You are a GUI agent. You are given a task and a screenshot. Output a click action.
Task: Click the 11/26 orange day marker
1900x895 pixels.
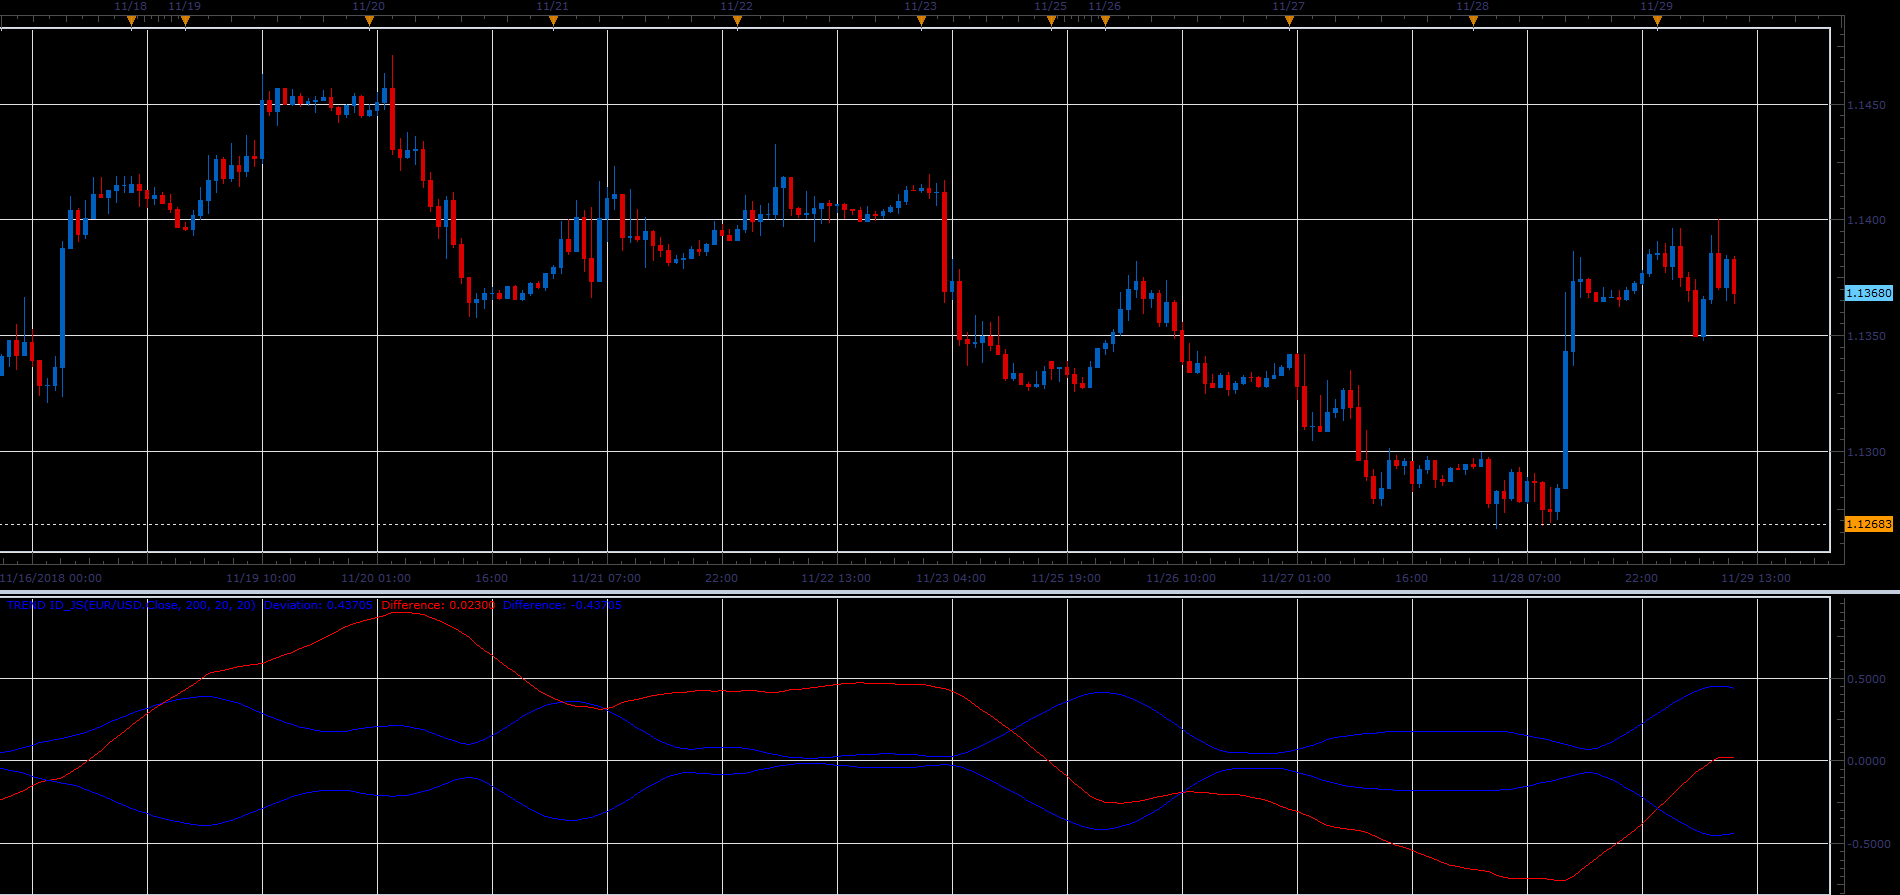click(x=1105, y=21)
